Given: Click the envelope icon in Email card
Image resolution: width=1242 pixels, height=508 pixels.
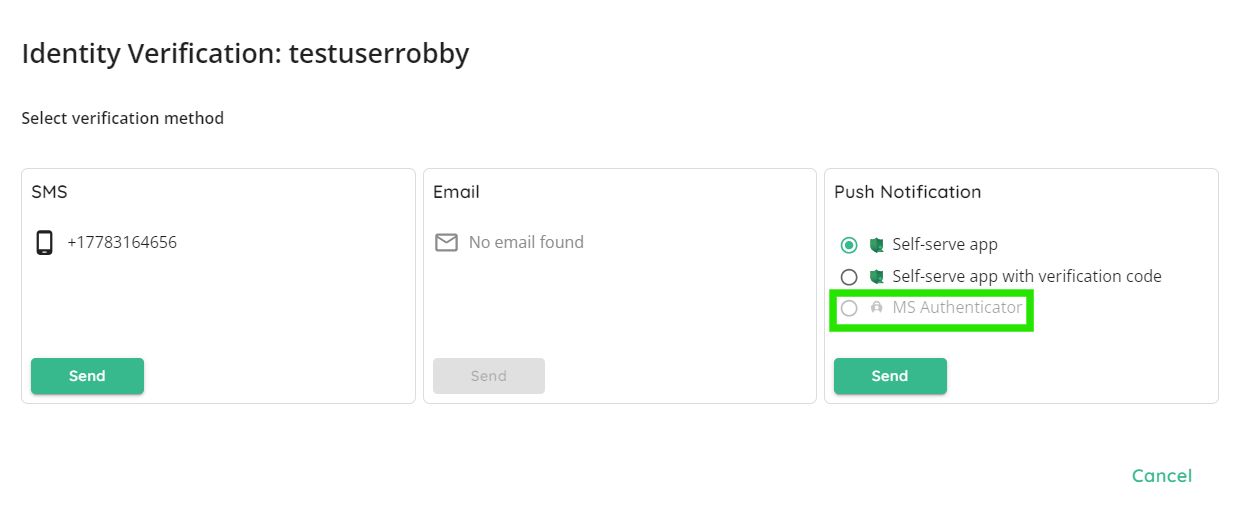Looking at the screenshot, I should [446, 242].
